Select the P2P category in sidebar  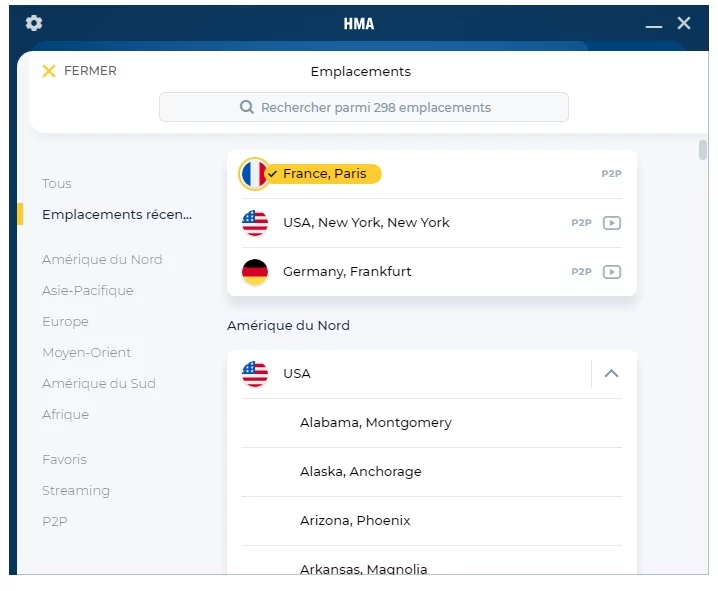54,522
